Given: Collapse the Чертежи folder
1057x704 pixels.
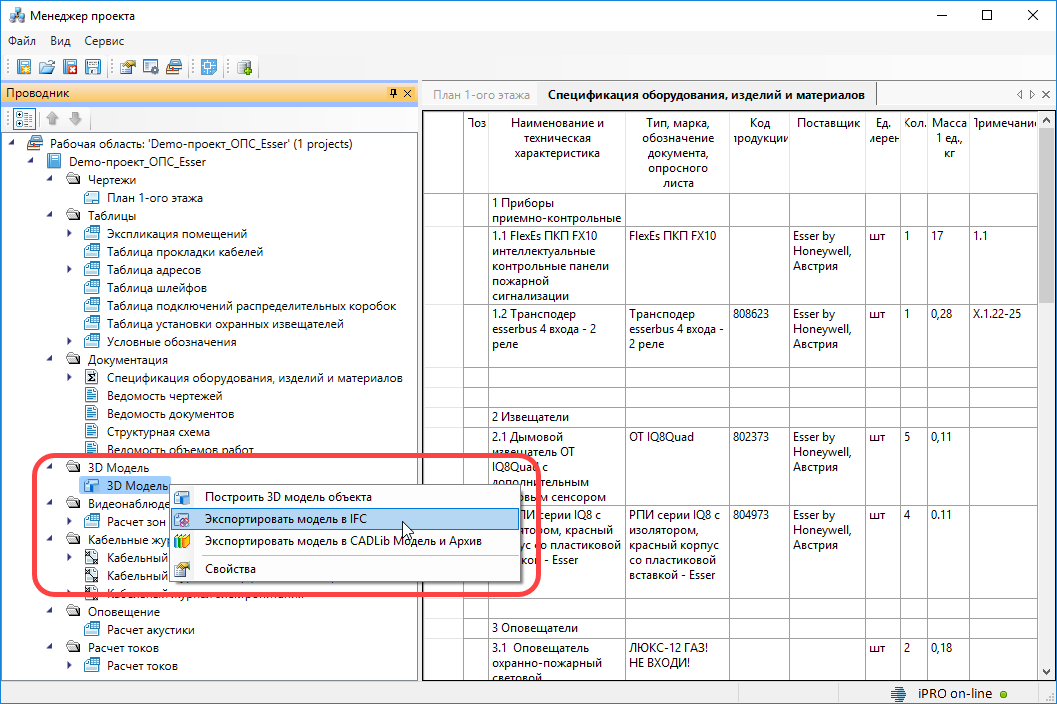Looking at the screenshot, I should coord(50,179).
